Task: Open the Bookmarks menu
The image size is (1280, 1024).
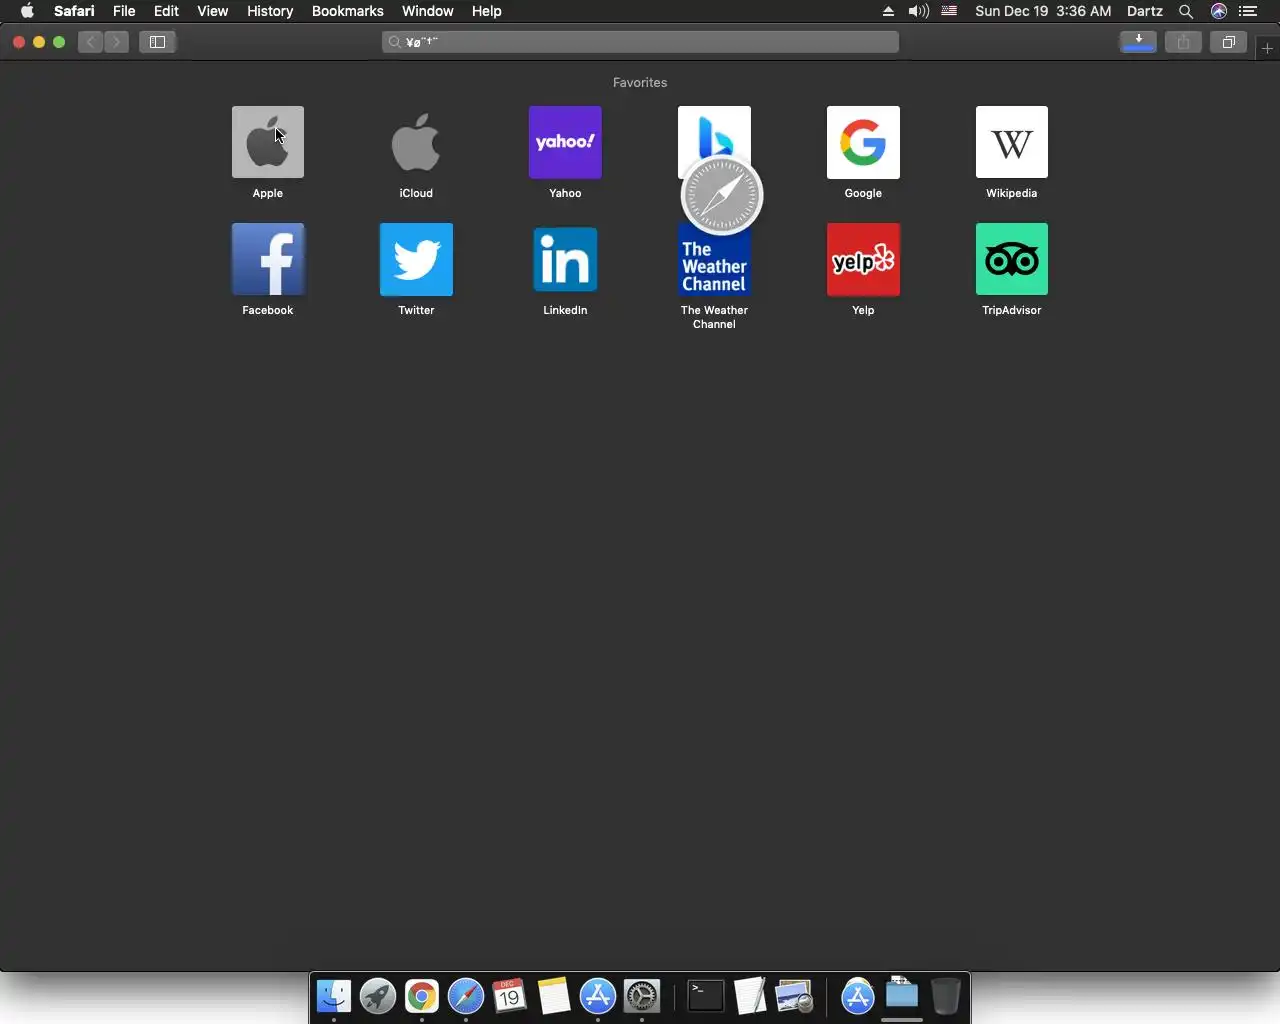Action: click(348, 11)
